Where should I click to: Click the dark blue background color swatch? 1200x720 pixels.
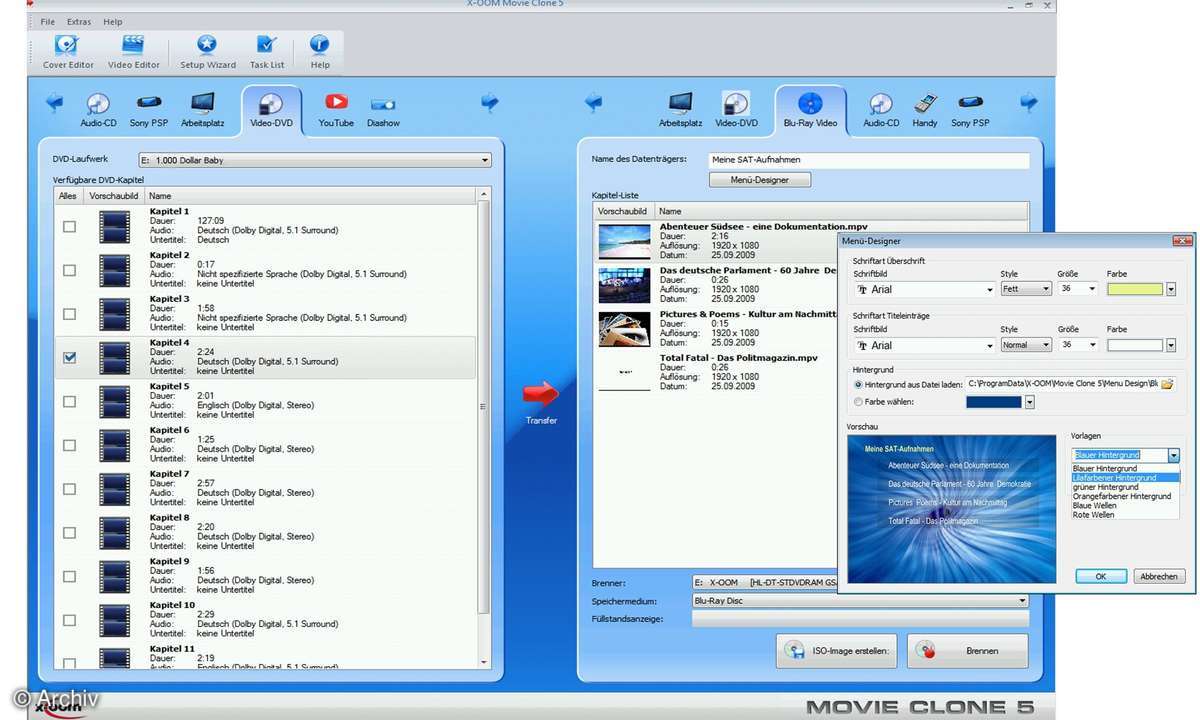[x=994, y=402]
